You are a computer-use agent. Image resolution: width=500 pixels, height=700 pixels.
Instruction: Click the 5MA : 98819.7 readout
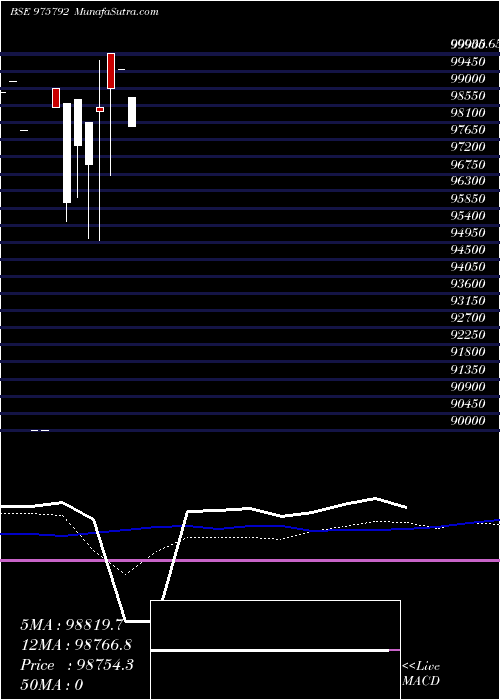(x=72, y=625)
